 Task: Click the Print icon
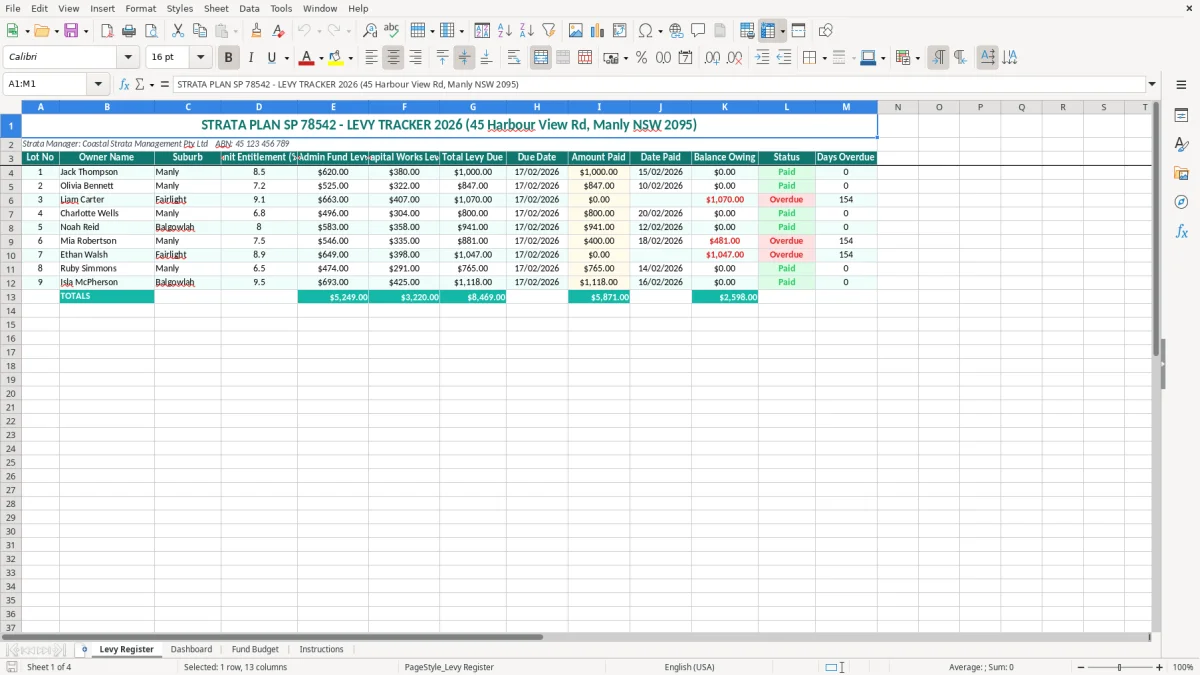(x=129, y=31)
